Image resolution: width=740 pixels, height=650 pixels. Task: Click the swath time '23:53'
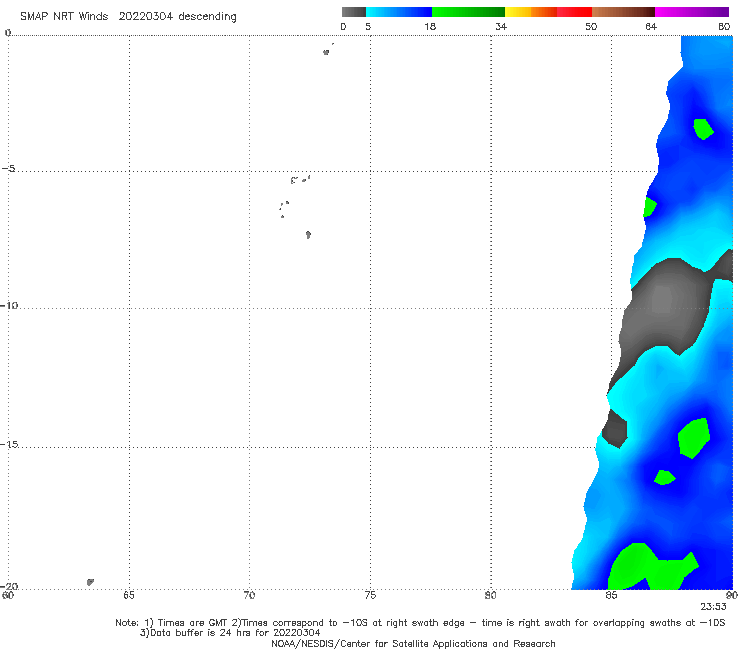coord(713,607)
